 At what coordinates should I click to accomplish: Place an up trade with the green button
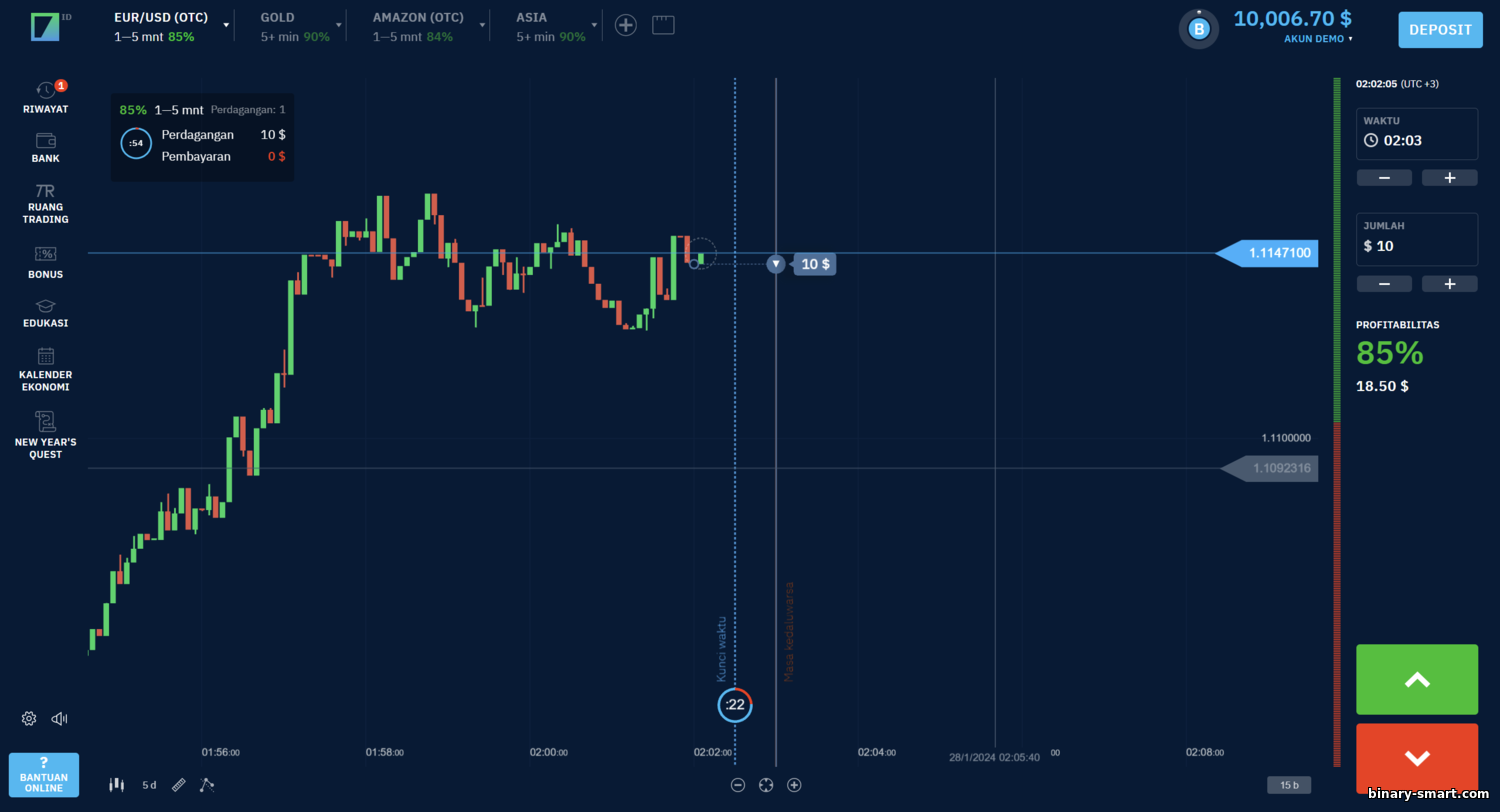click(x=1417, y=679)
